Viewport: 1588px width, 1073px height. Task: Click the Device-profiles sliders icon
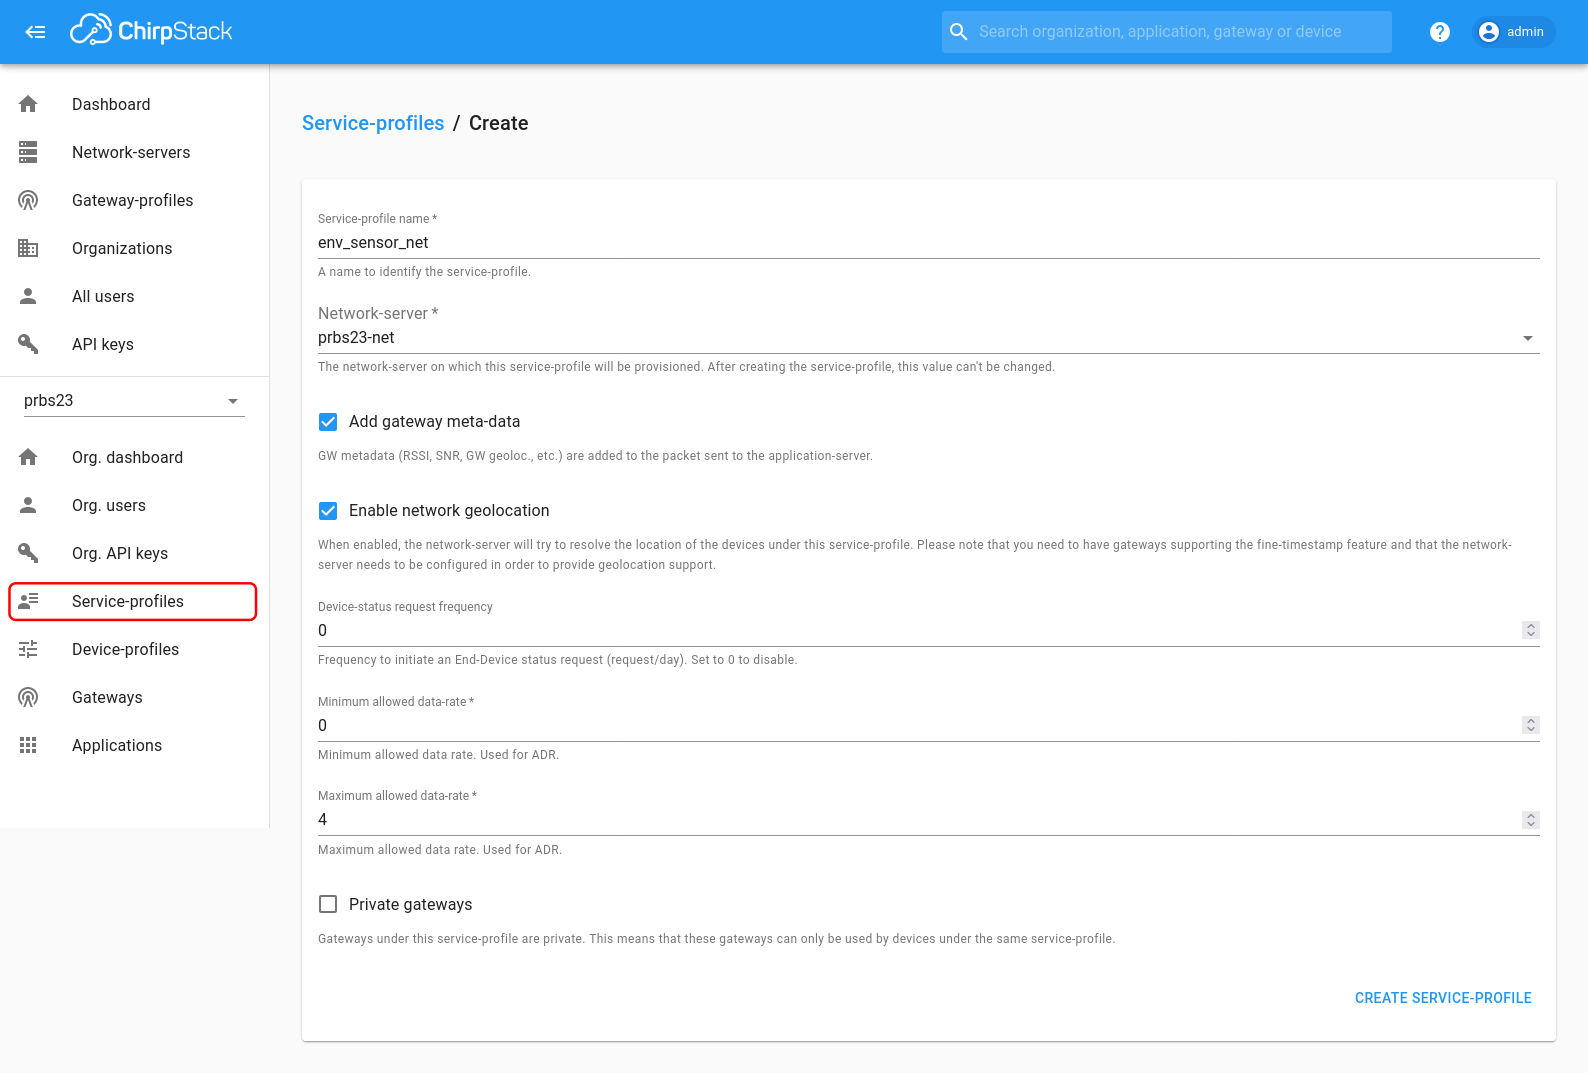28,649
